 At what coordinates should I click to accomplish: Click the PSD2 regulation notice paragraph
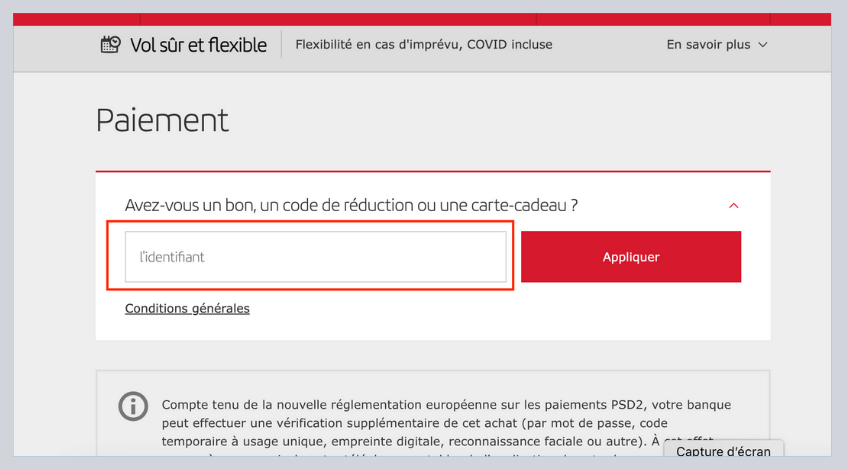click(x=446, y=423)
